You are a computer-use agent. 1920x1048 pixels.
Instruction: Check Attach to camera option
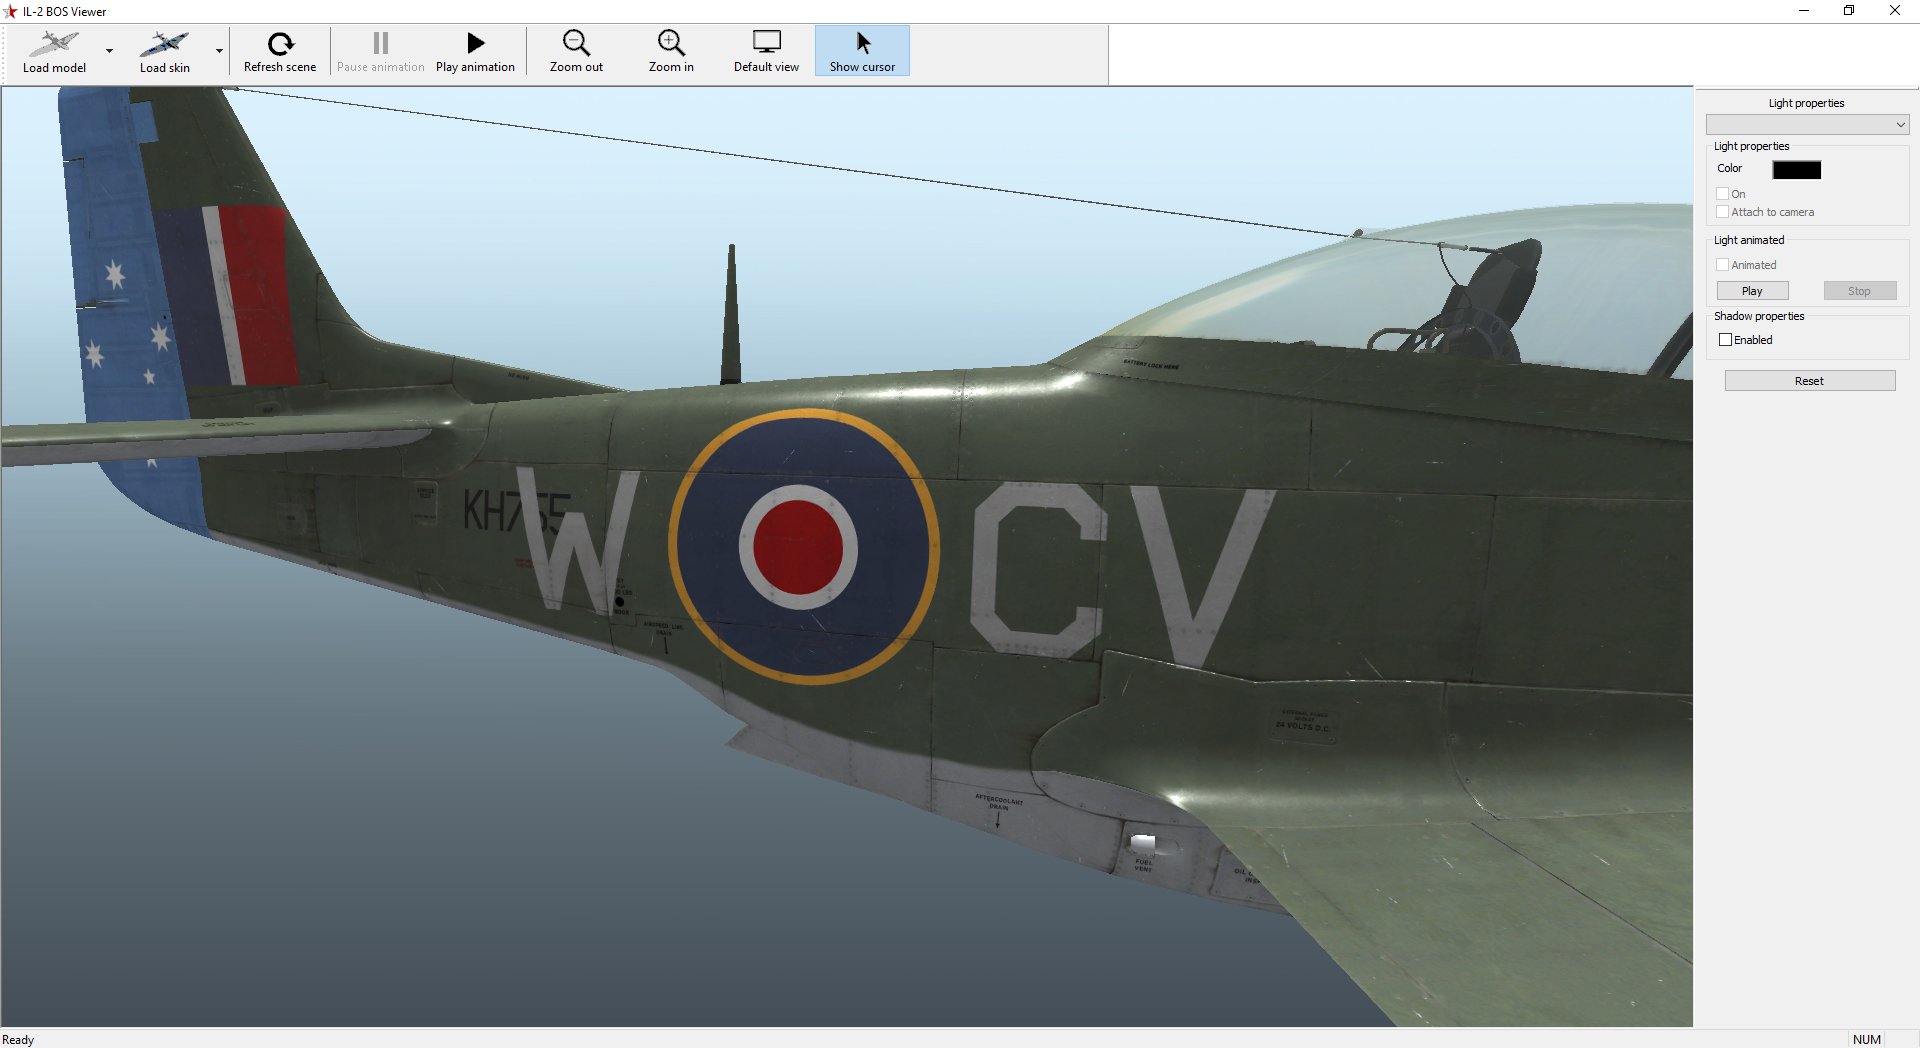pyautogui.click(x=1723, y=212)
